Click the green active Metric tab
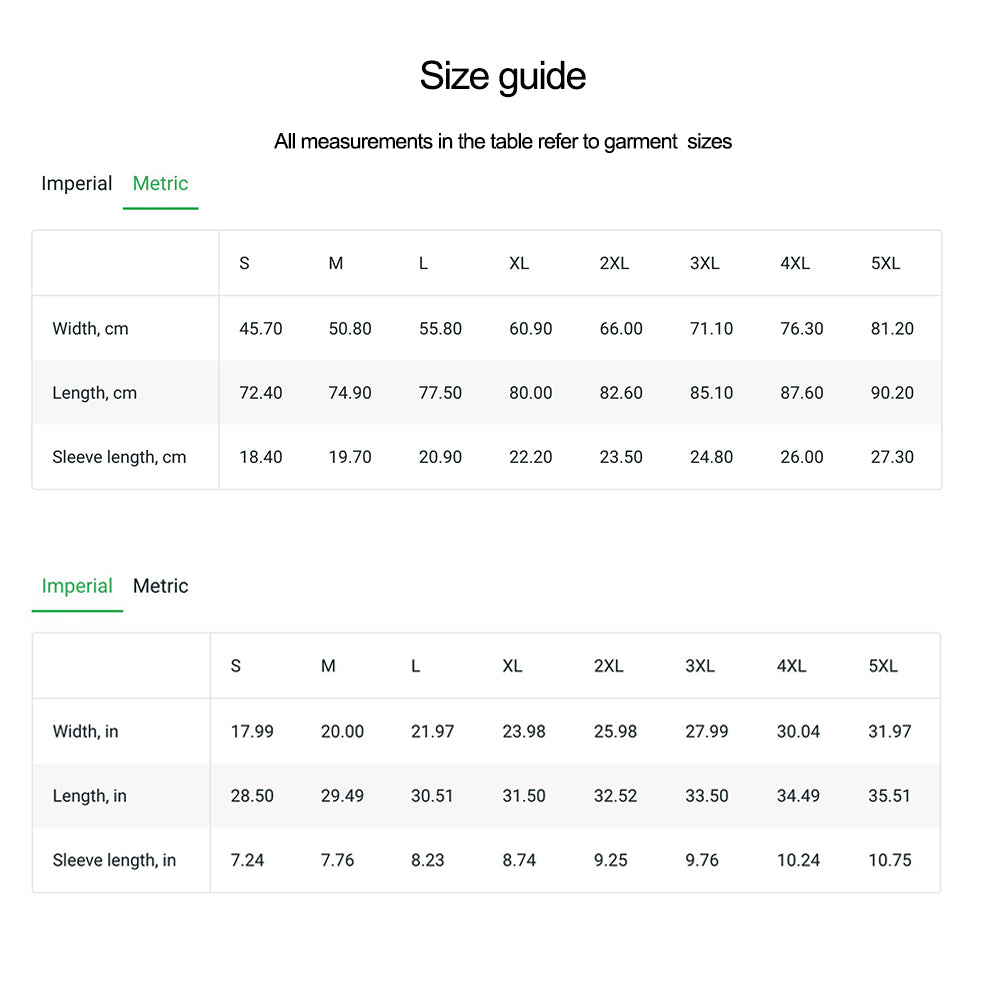 tap(160, 184)
